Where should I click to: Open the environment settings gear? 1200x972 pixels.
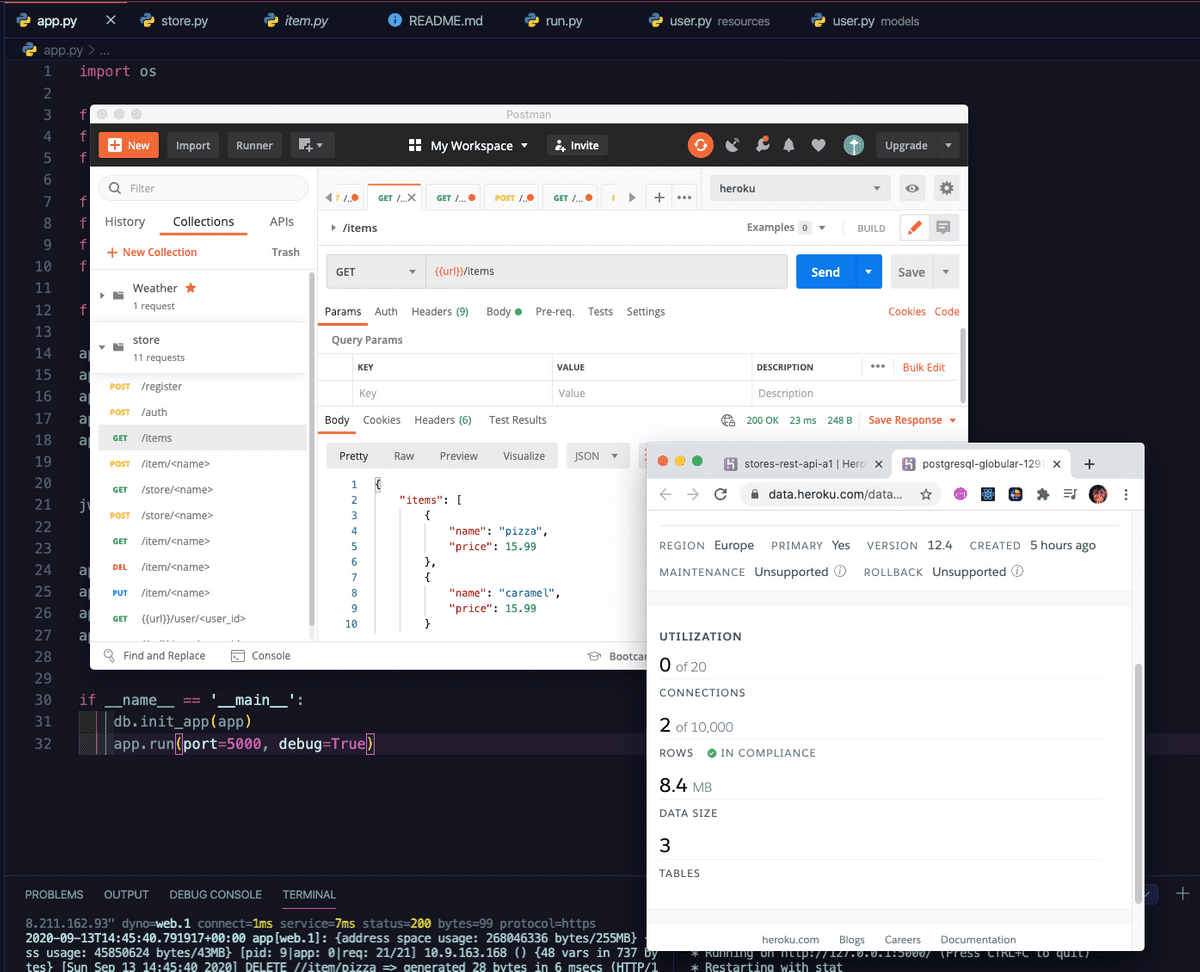coord(946,188)
